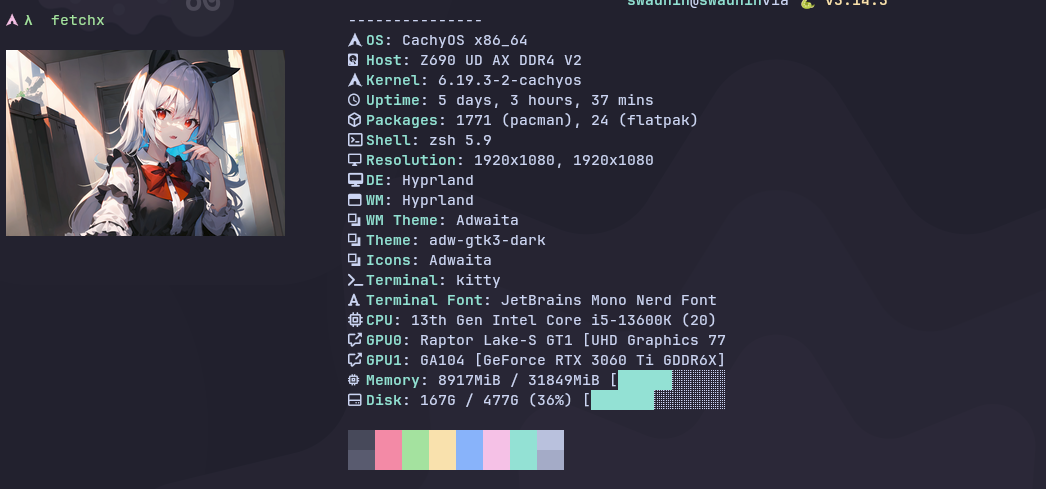1046x489 pixels.
Task: Click the desktop icon beside DE
Action: (x=355, y=180)
